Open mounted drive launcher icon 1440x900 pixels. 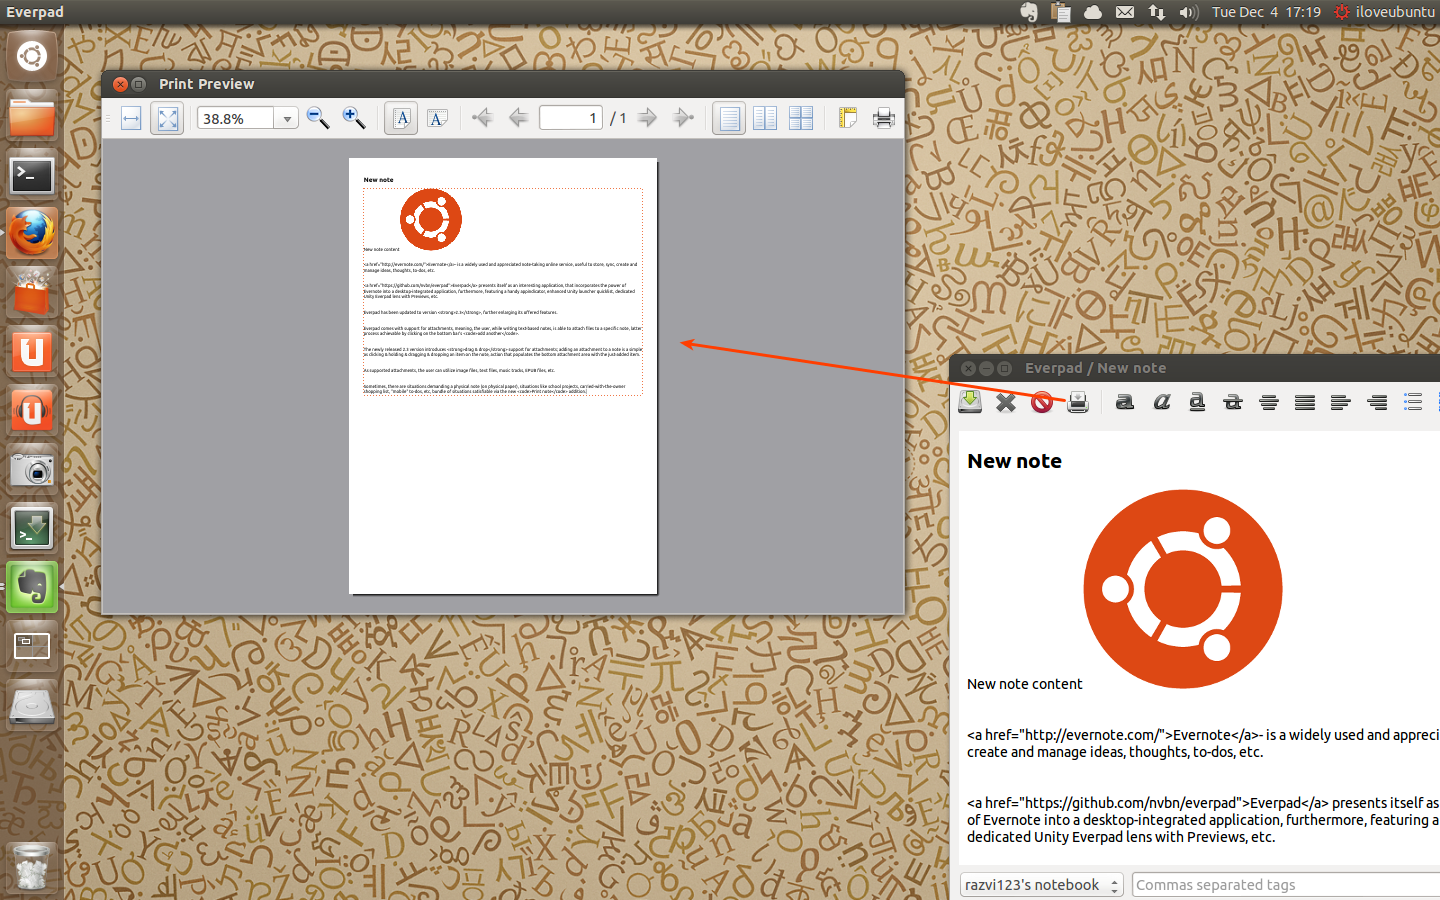32,706
